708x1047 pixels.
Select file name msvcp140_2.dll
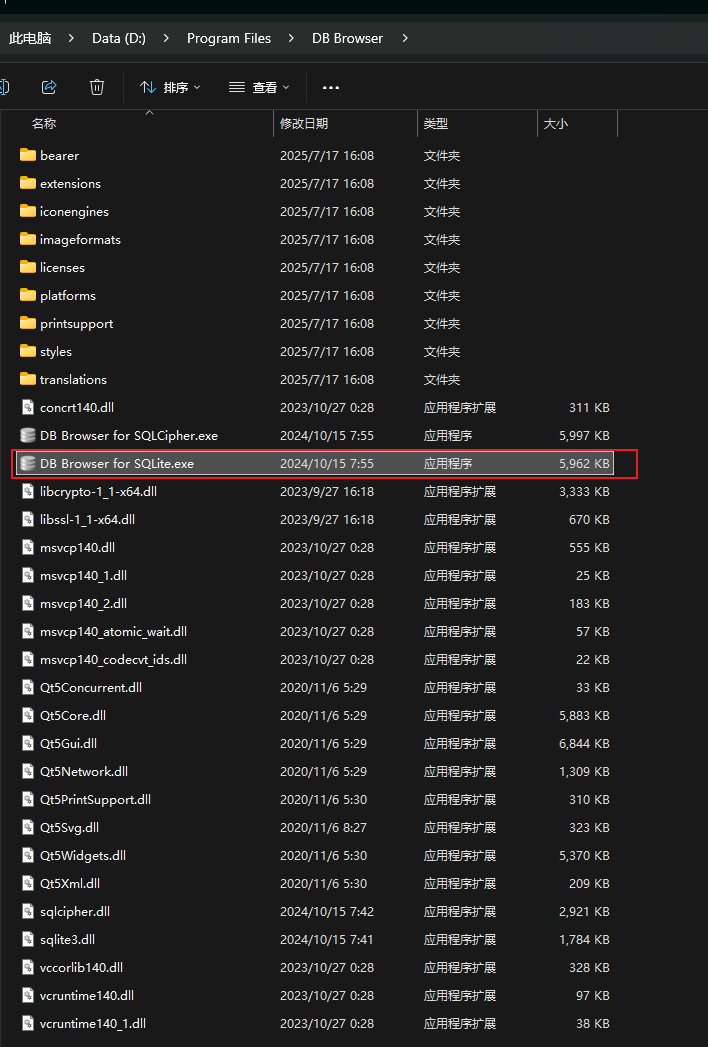83,604
